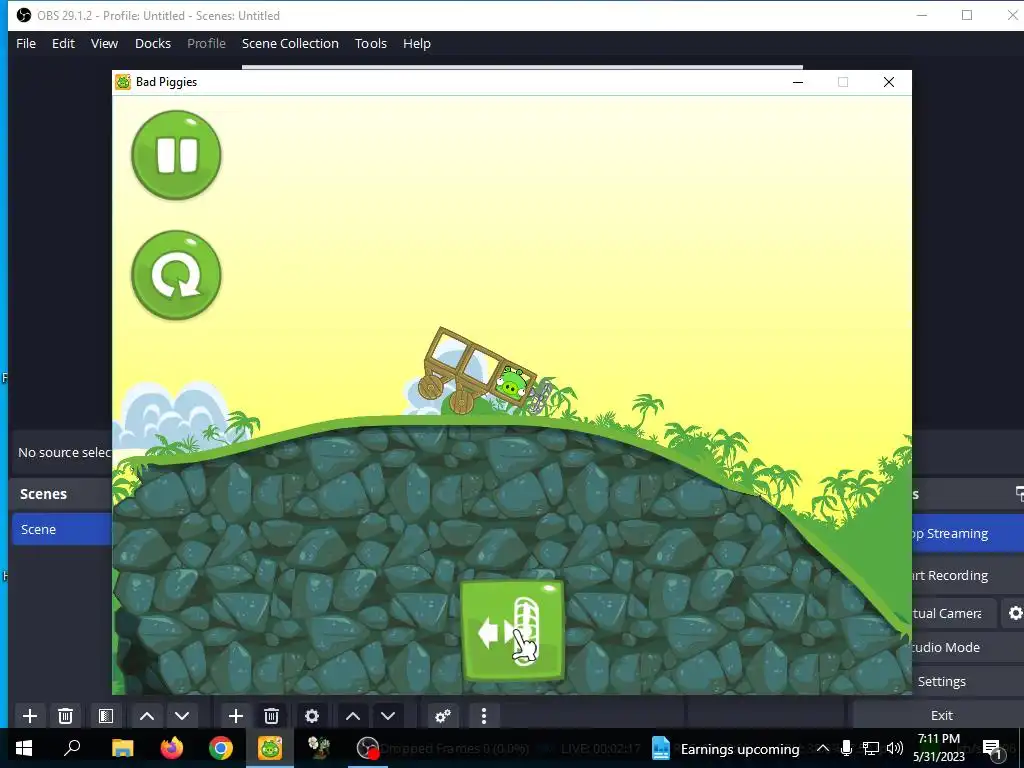Stop streaming in OBS
Image resolution: width=1024 pixels, height=768 pixels.
point(968,534)
